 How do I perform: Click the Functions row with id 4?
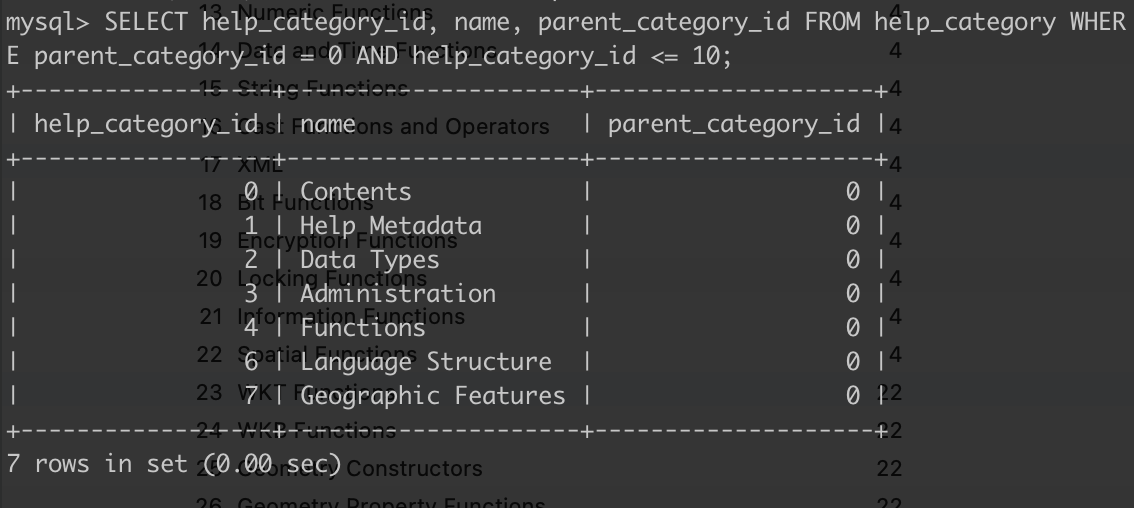click(x=348, y=327)
